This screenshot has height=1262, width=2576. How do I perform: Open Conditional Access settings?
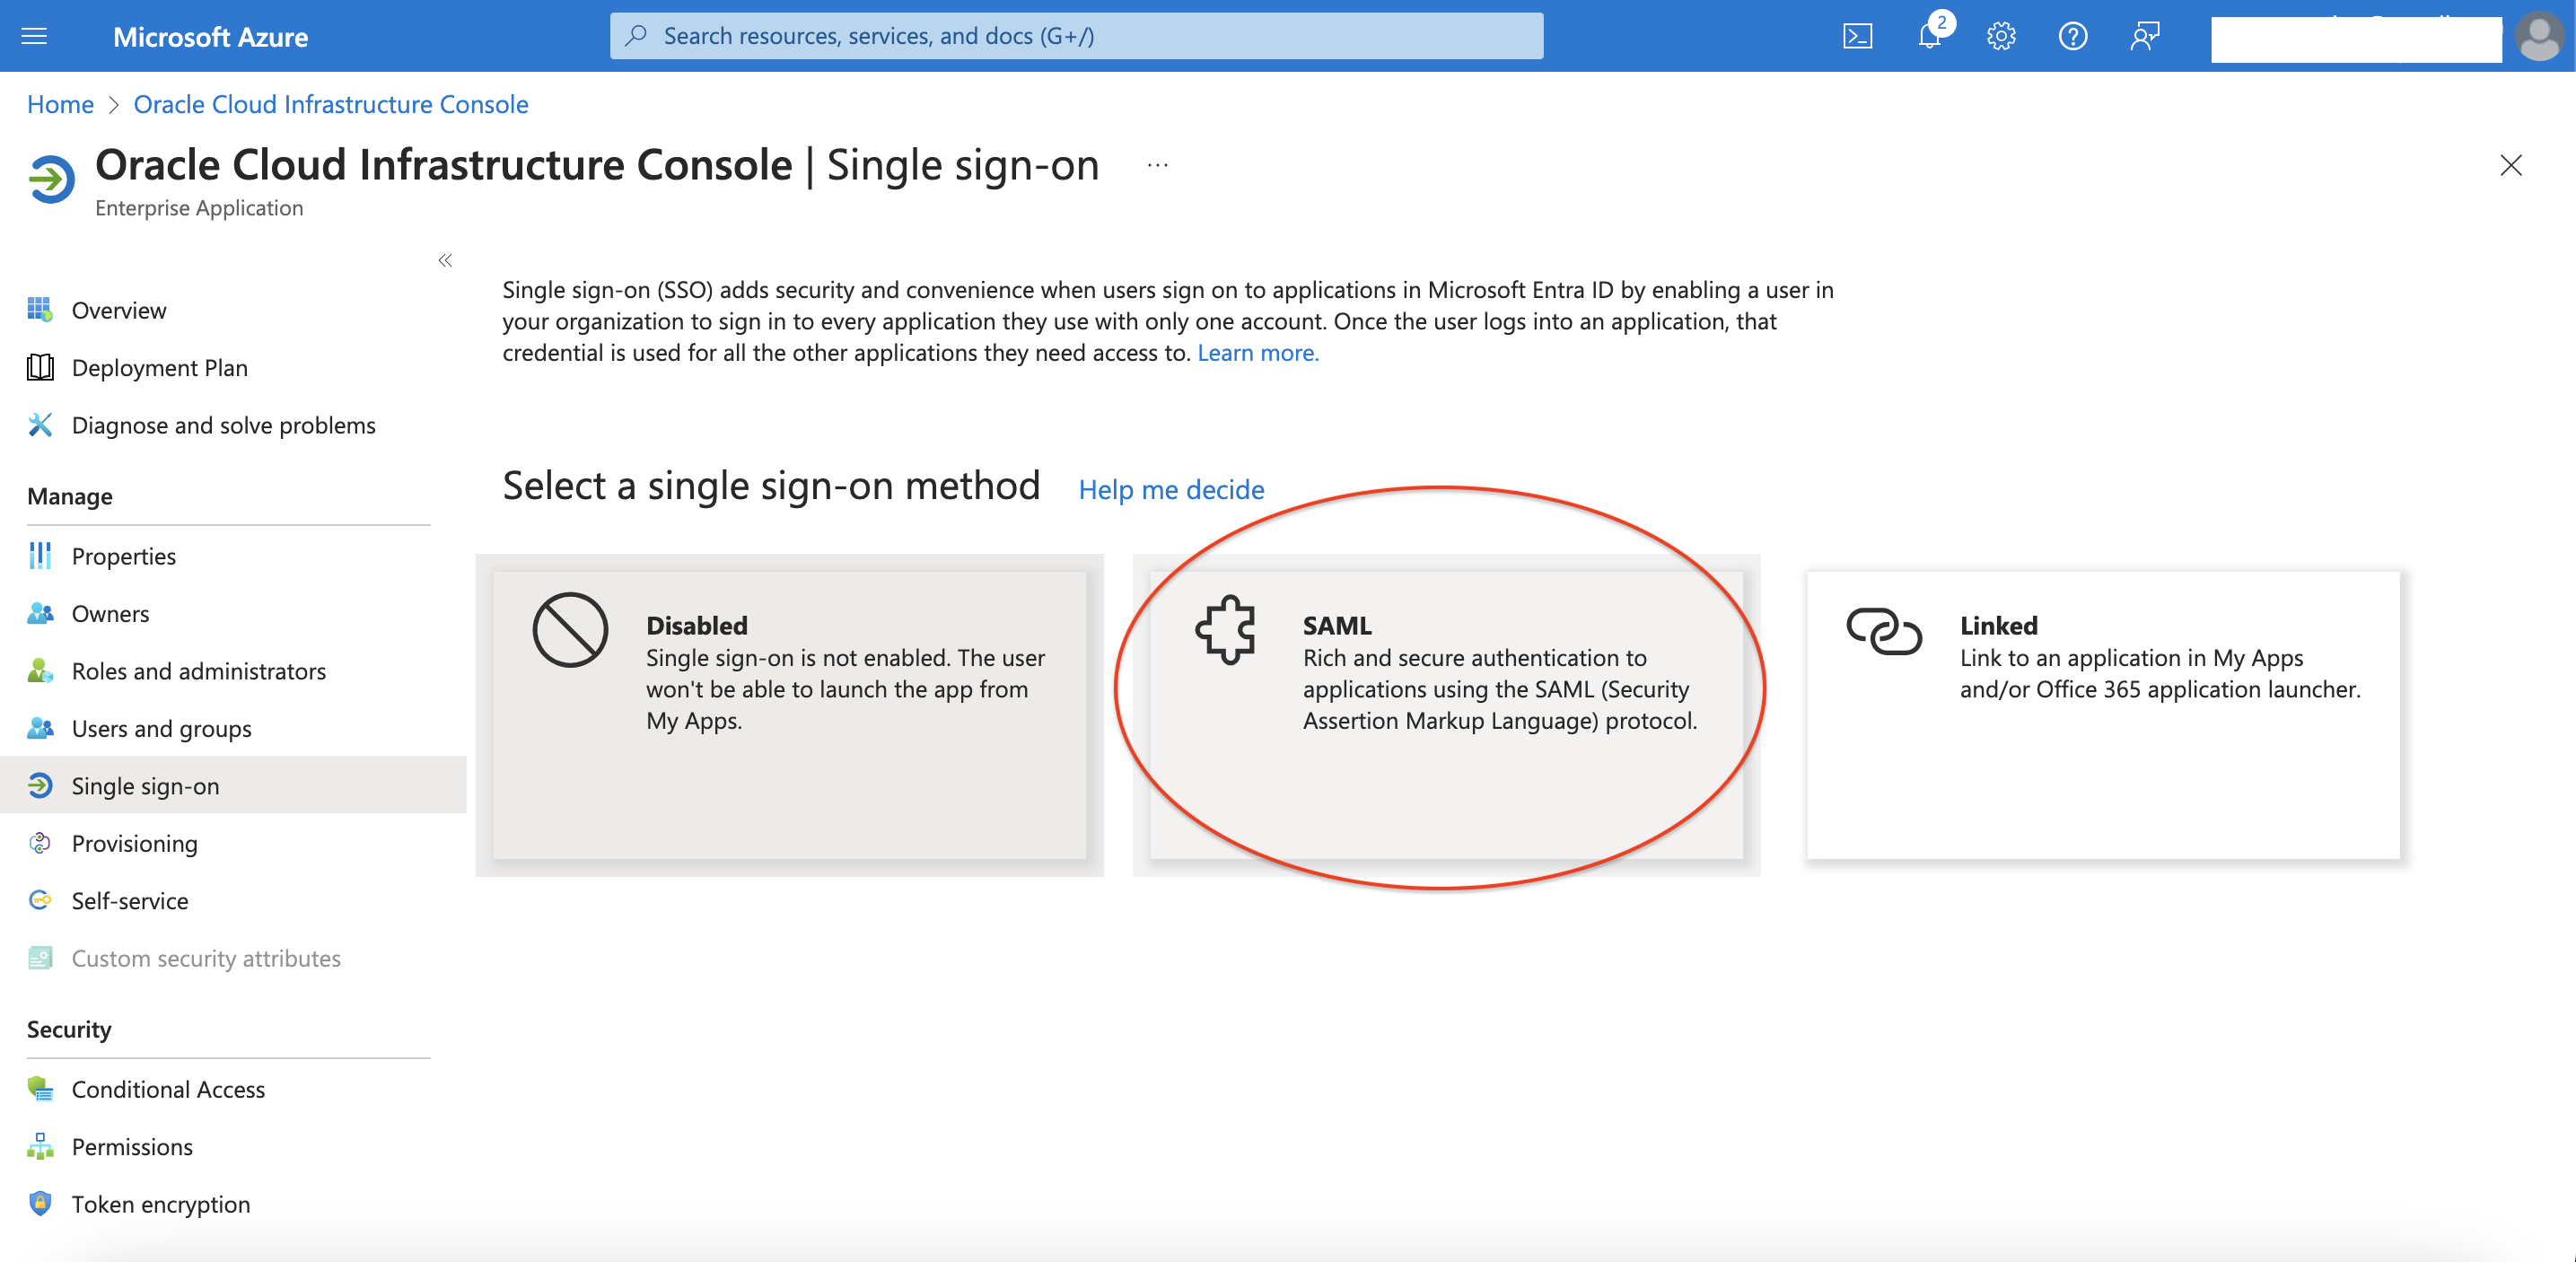[167, 1089]
